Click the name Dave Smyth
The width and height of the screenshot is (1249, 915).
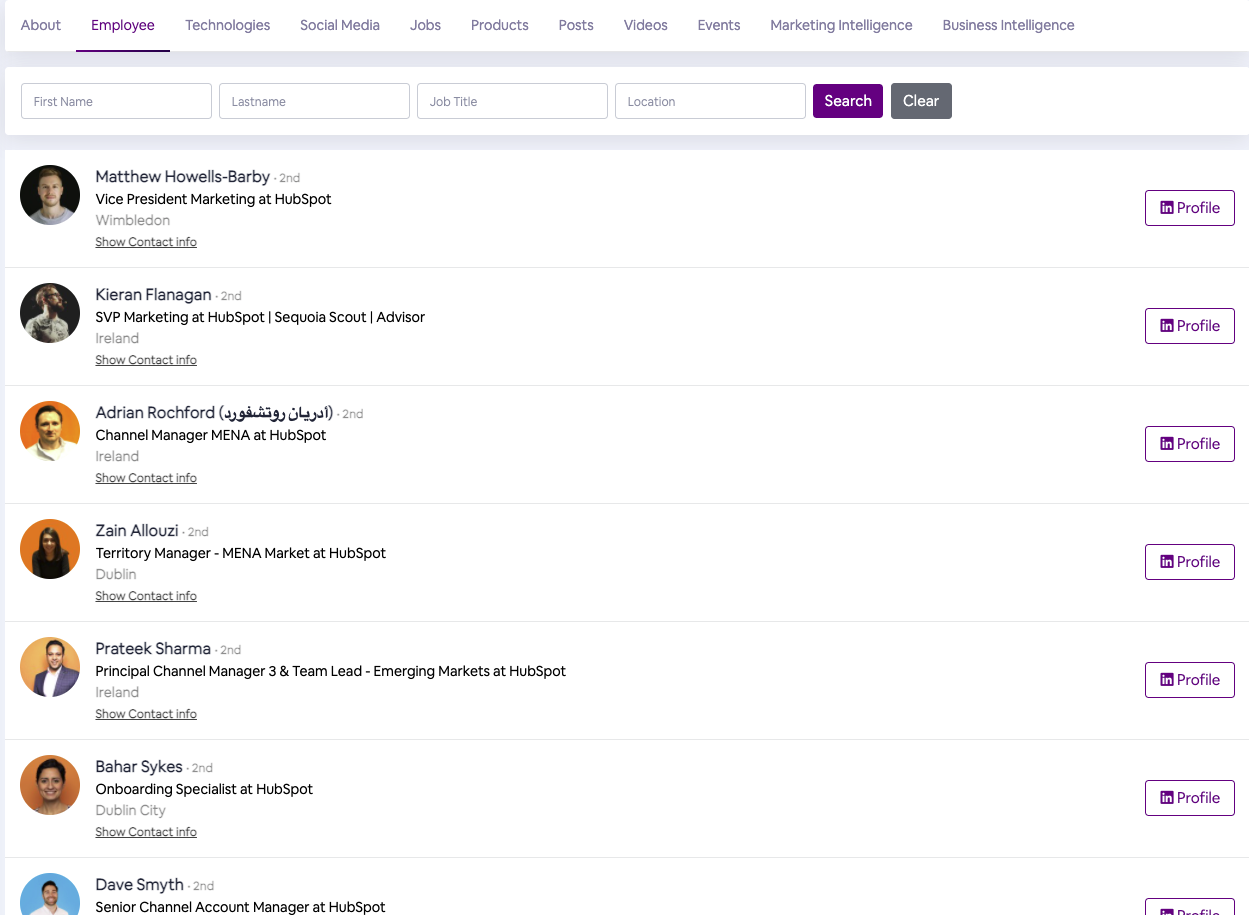pos(140,885)
